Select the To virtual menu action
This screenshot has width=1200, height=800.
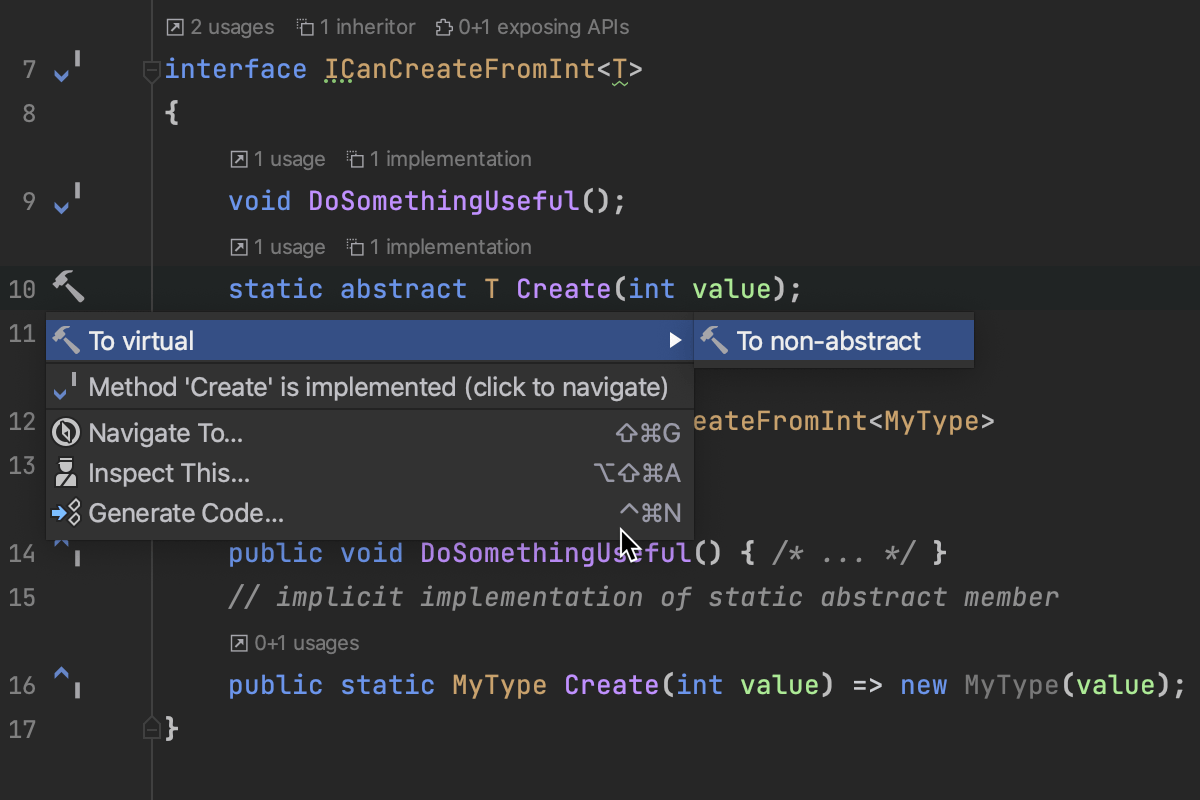click(x=141, y=341)
